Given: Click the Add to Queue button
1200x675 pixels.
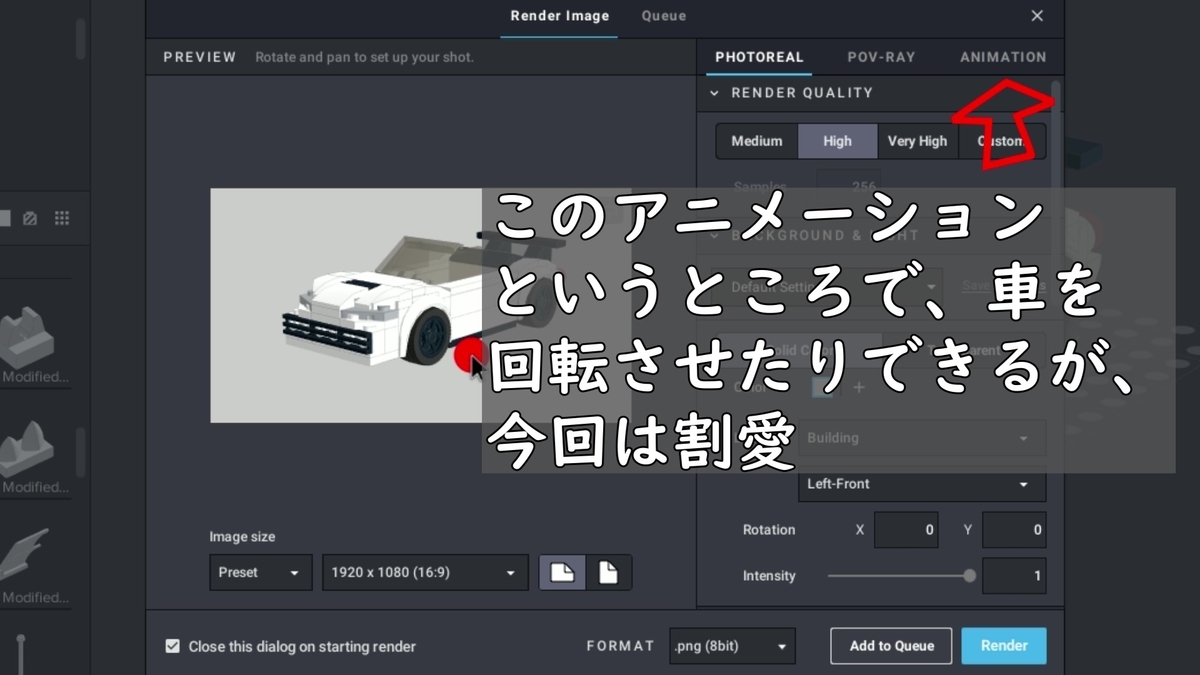Looking at the screenshot, I should (891, 646).
